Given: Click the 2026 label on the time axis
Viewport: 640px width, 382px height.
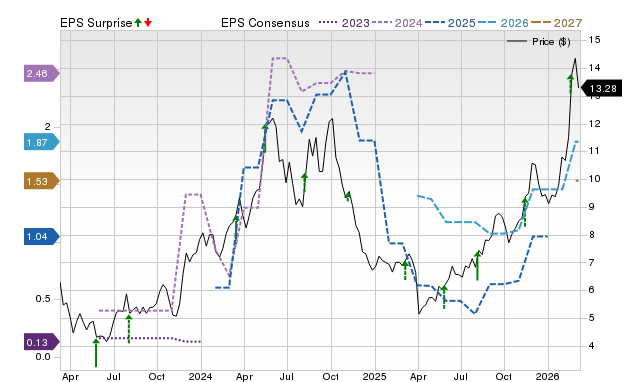Looking at the screenshot, I should point(548,376).
